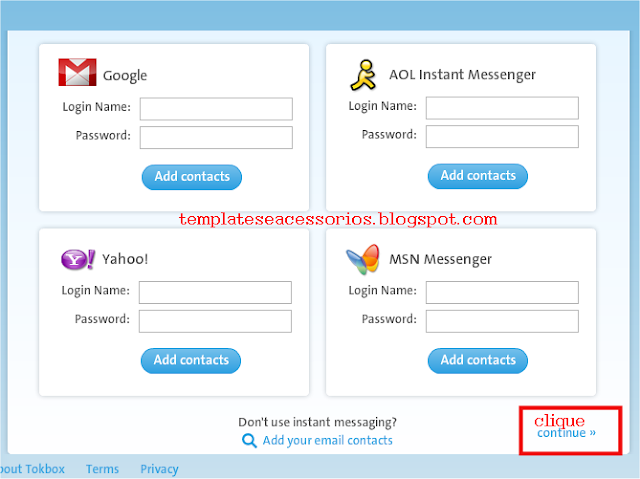Focus the AOL Password field
The height and width of the screenshot is (479, 640).
502,136
